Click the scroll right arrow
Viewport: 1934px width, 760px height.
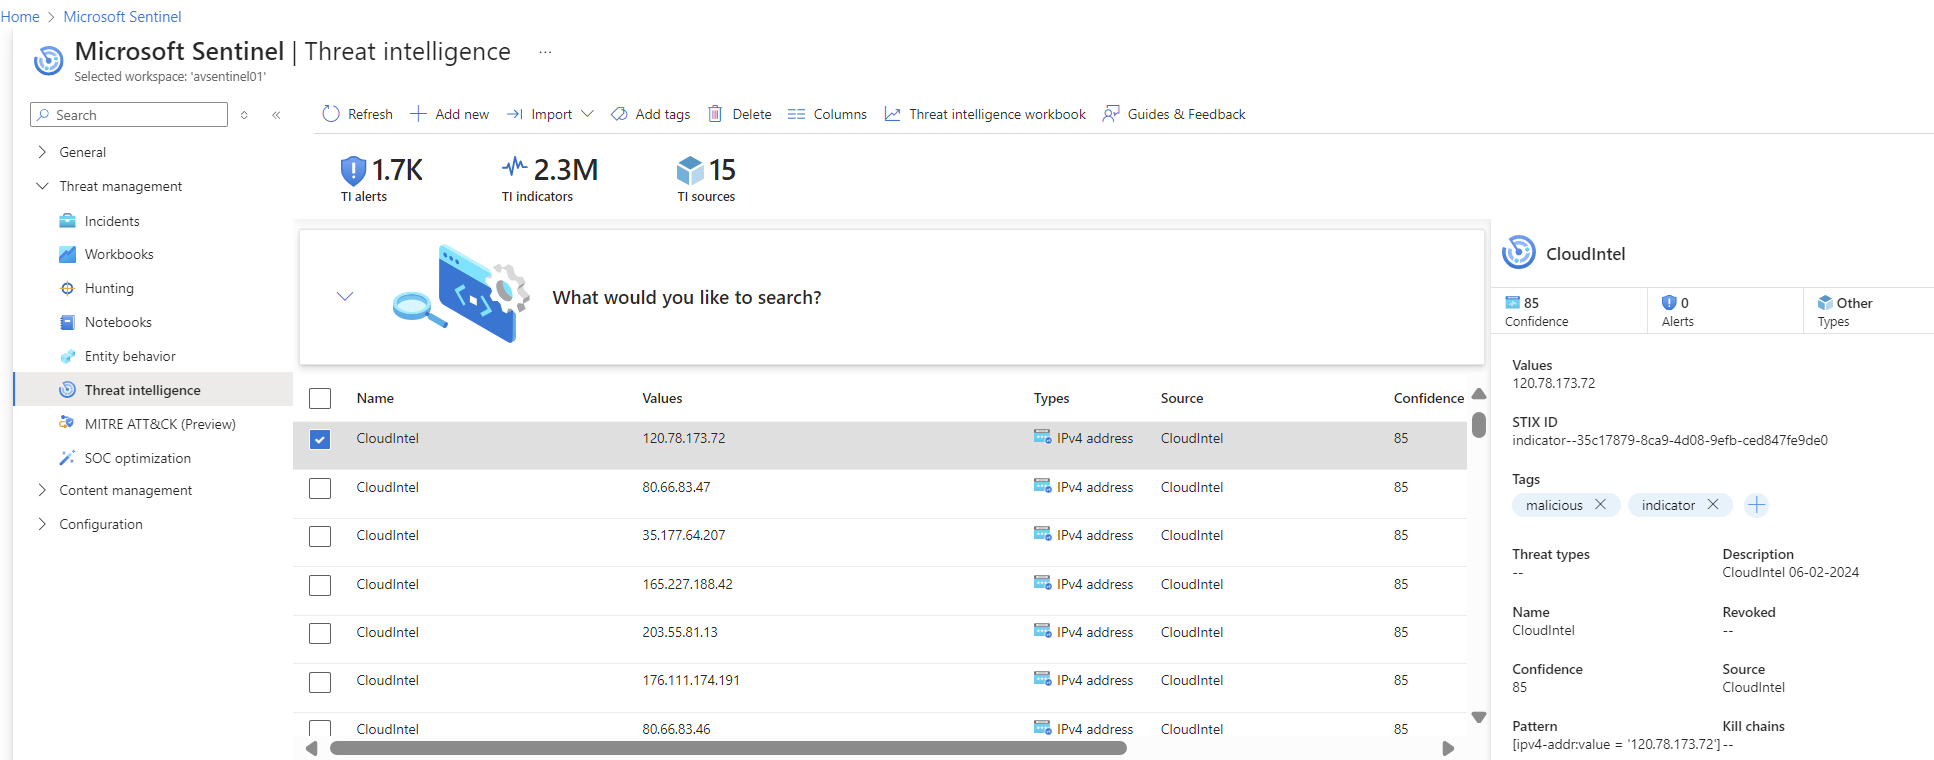click(1448, 748)
